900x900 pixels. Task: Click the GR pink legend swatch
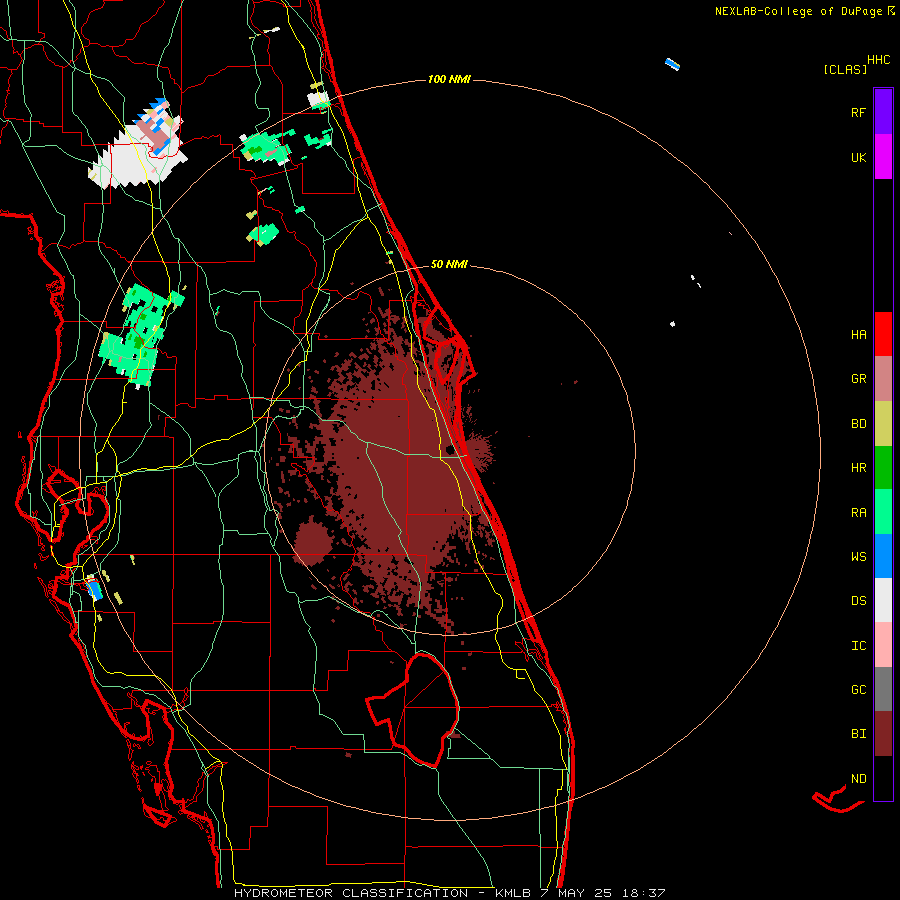tap(883, 379)
